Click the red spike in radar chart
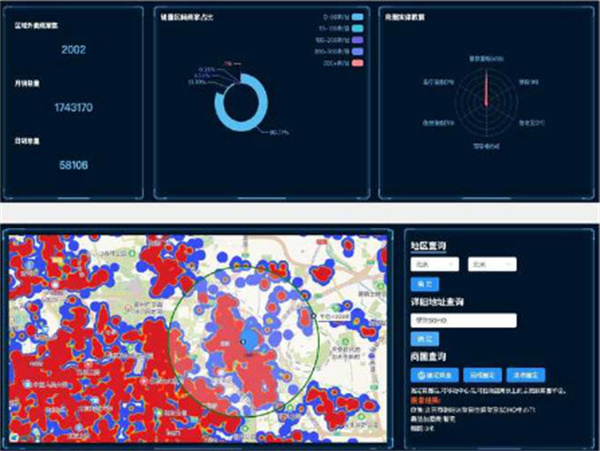This screenshot has width=600, height=451. click(x=486, y=92)
